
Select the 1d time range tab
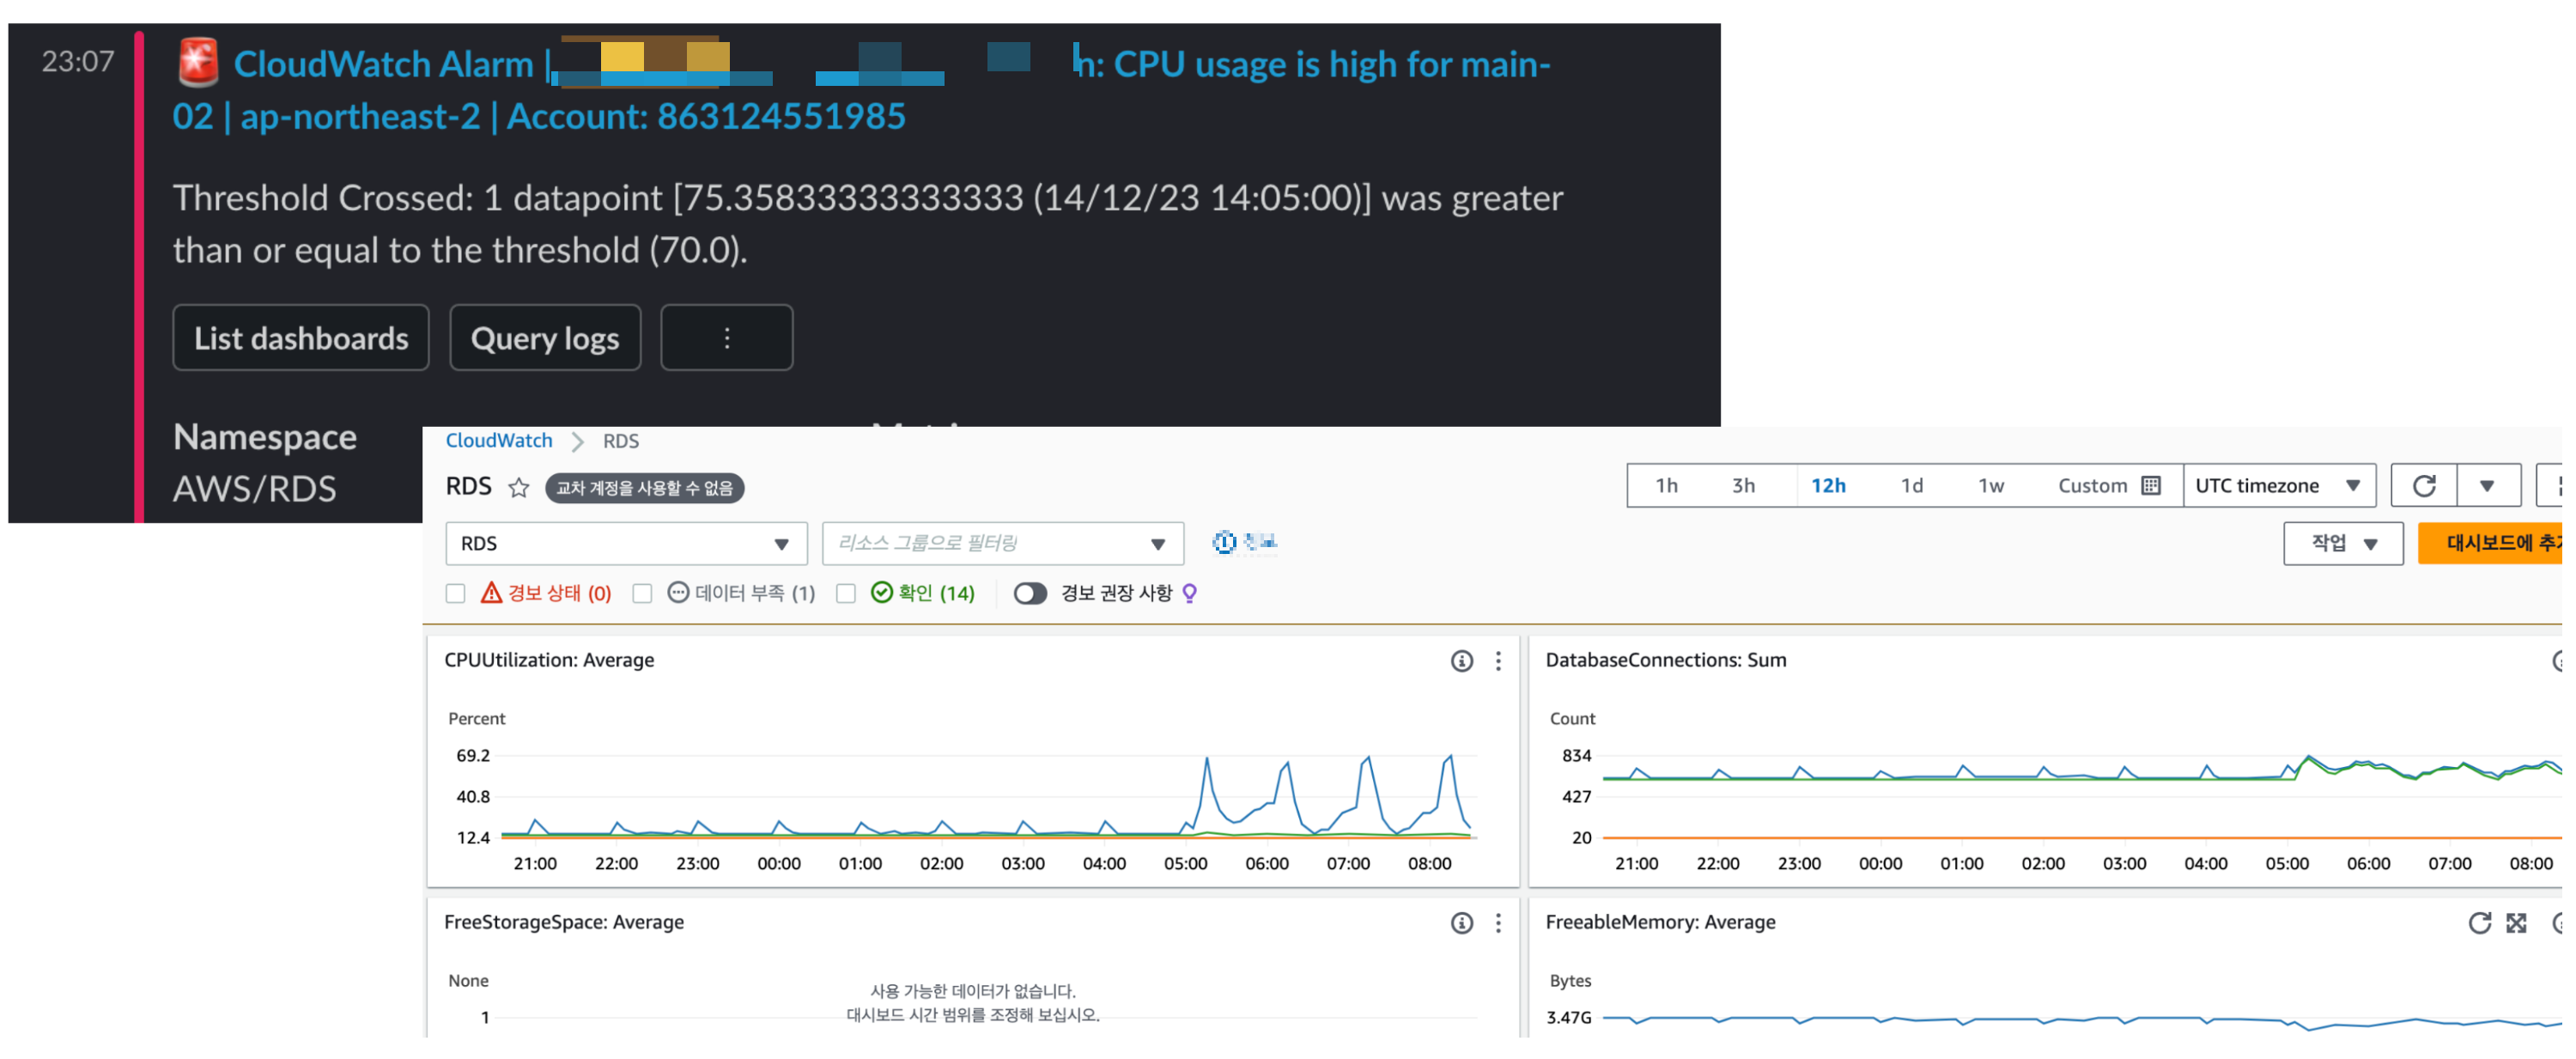click(1911, 486)
